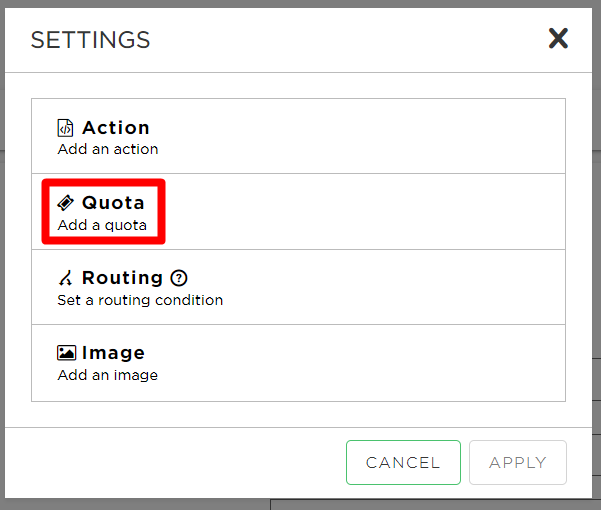The image size is (601, 510).
Task: Open the Routing help question mark
Action: click(x=179, y=278)
